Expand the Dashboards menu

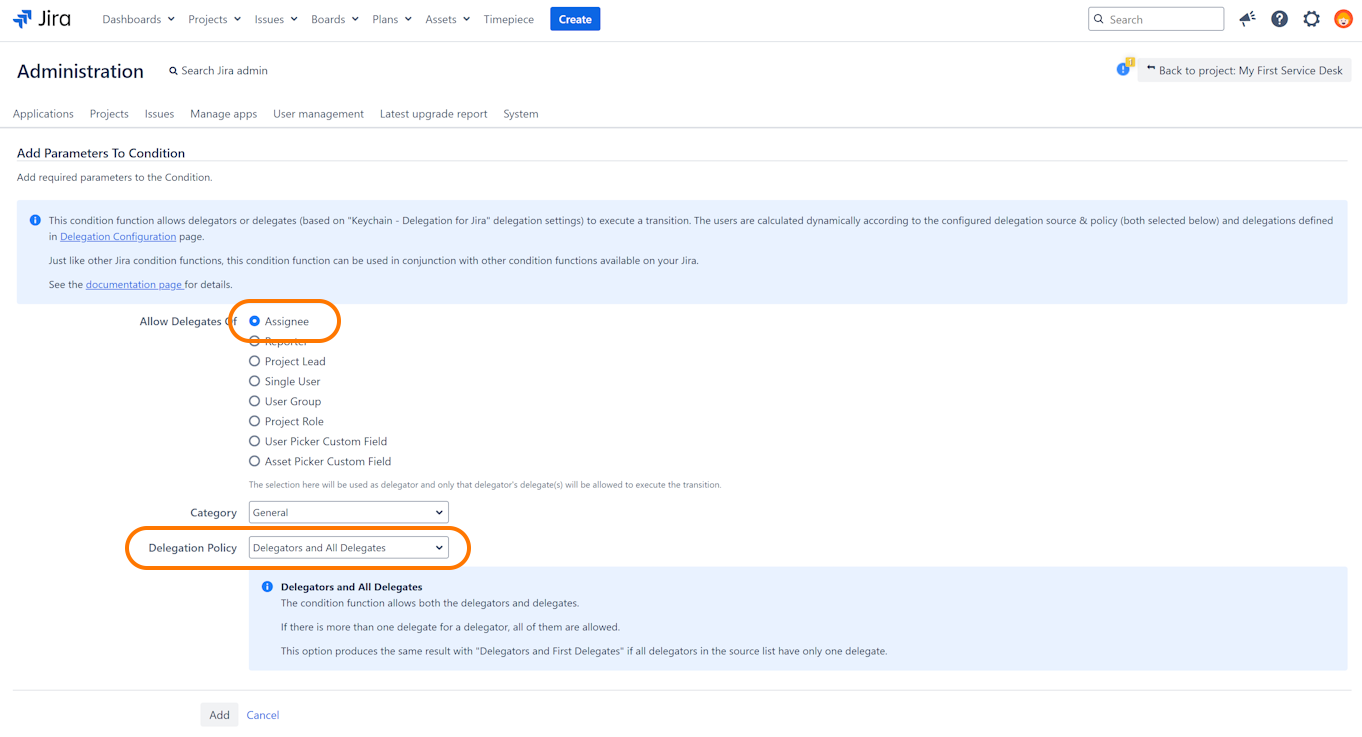tap(138, 19)
